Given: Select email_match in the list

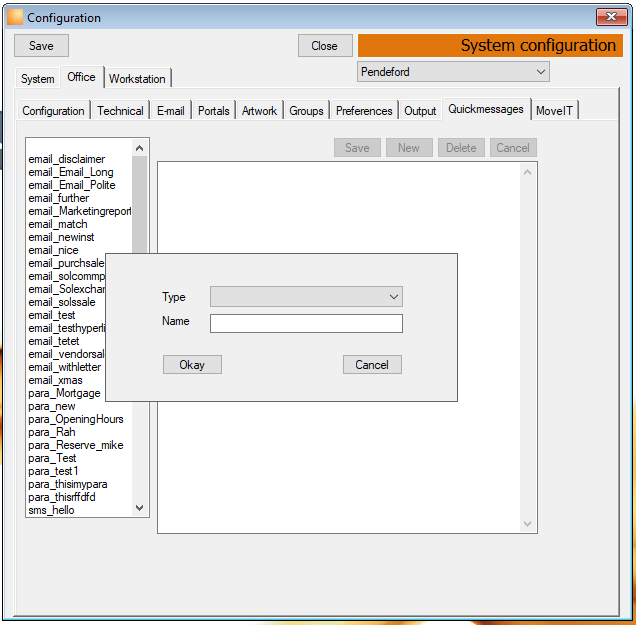Looking at the screenshot, I should 58,224.
